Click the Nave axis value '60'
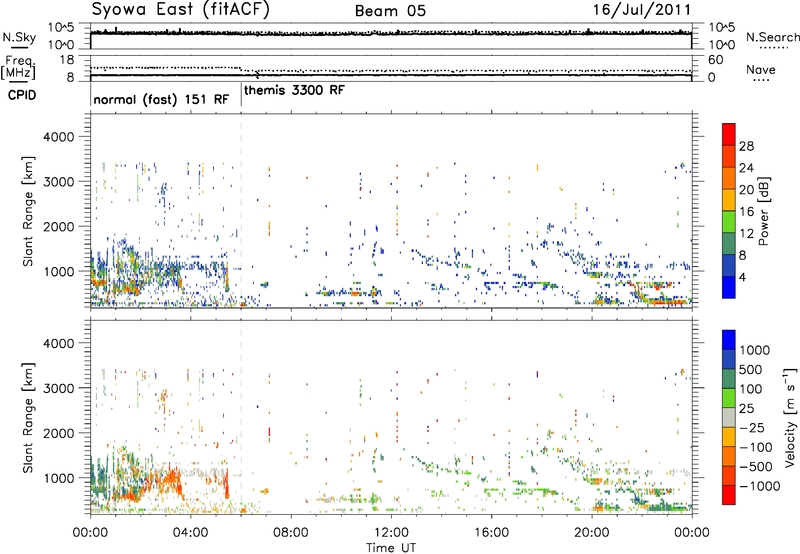The height and width of the screenshot is (554, 800). tap(715, 60)
